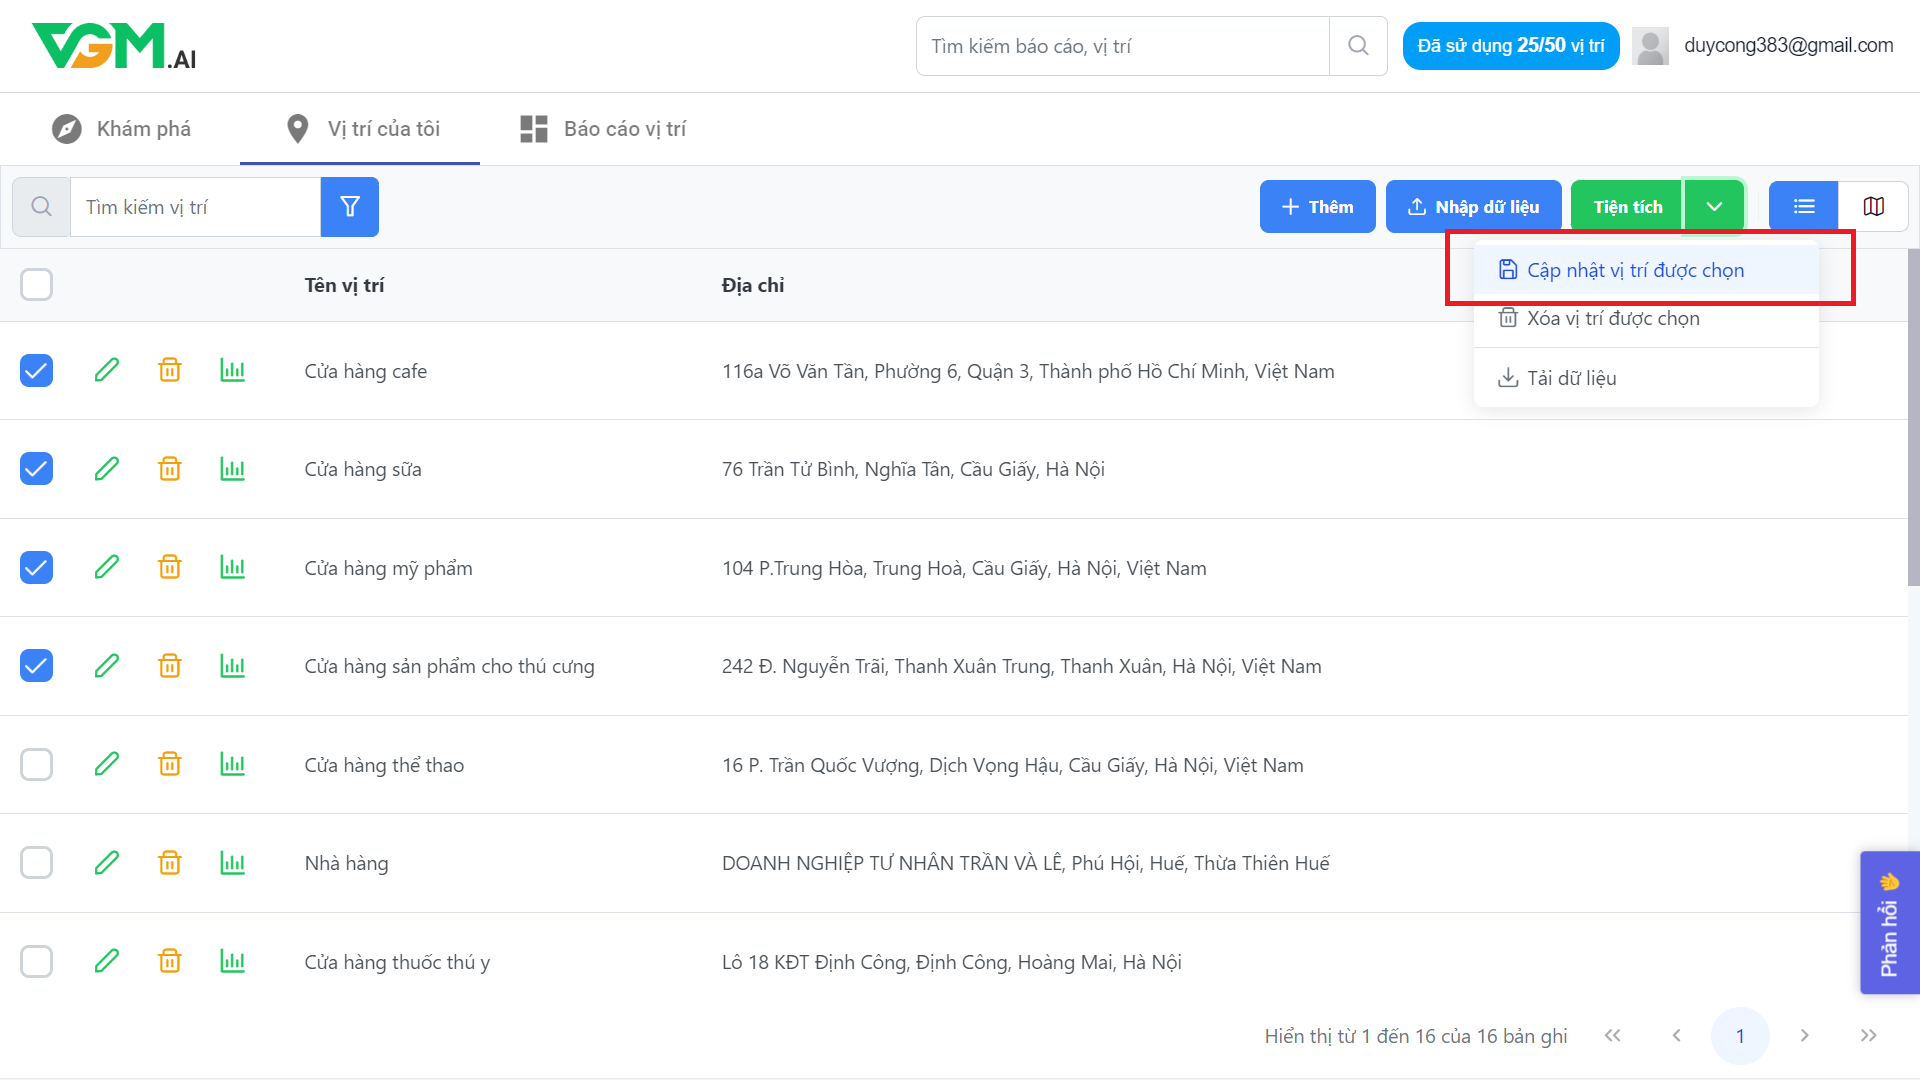1920x1080 pixels.
Task: Collapse the Tiện tích dropdown arrow
Action: click(1714, 206)
